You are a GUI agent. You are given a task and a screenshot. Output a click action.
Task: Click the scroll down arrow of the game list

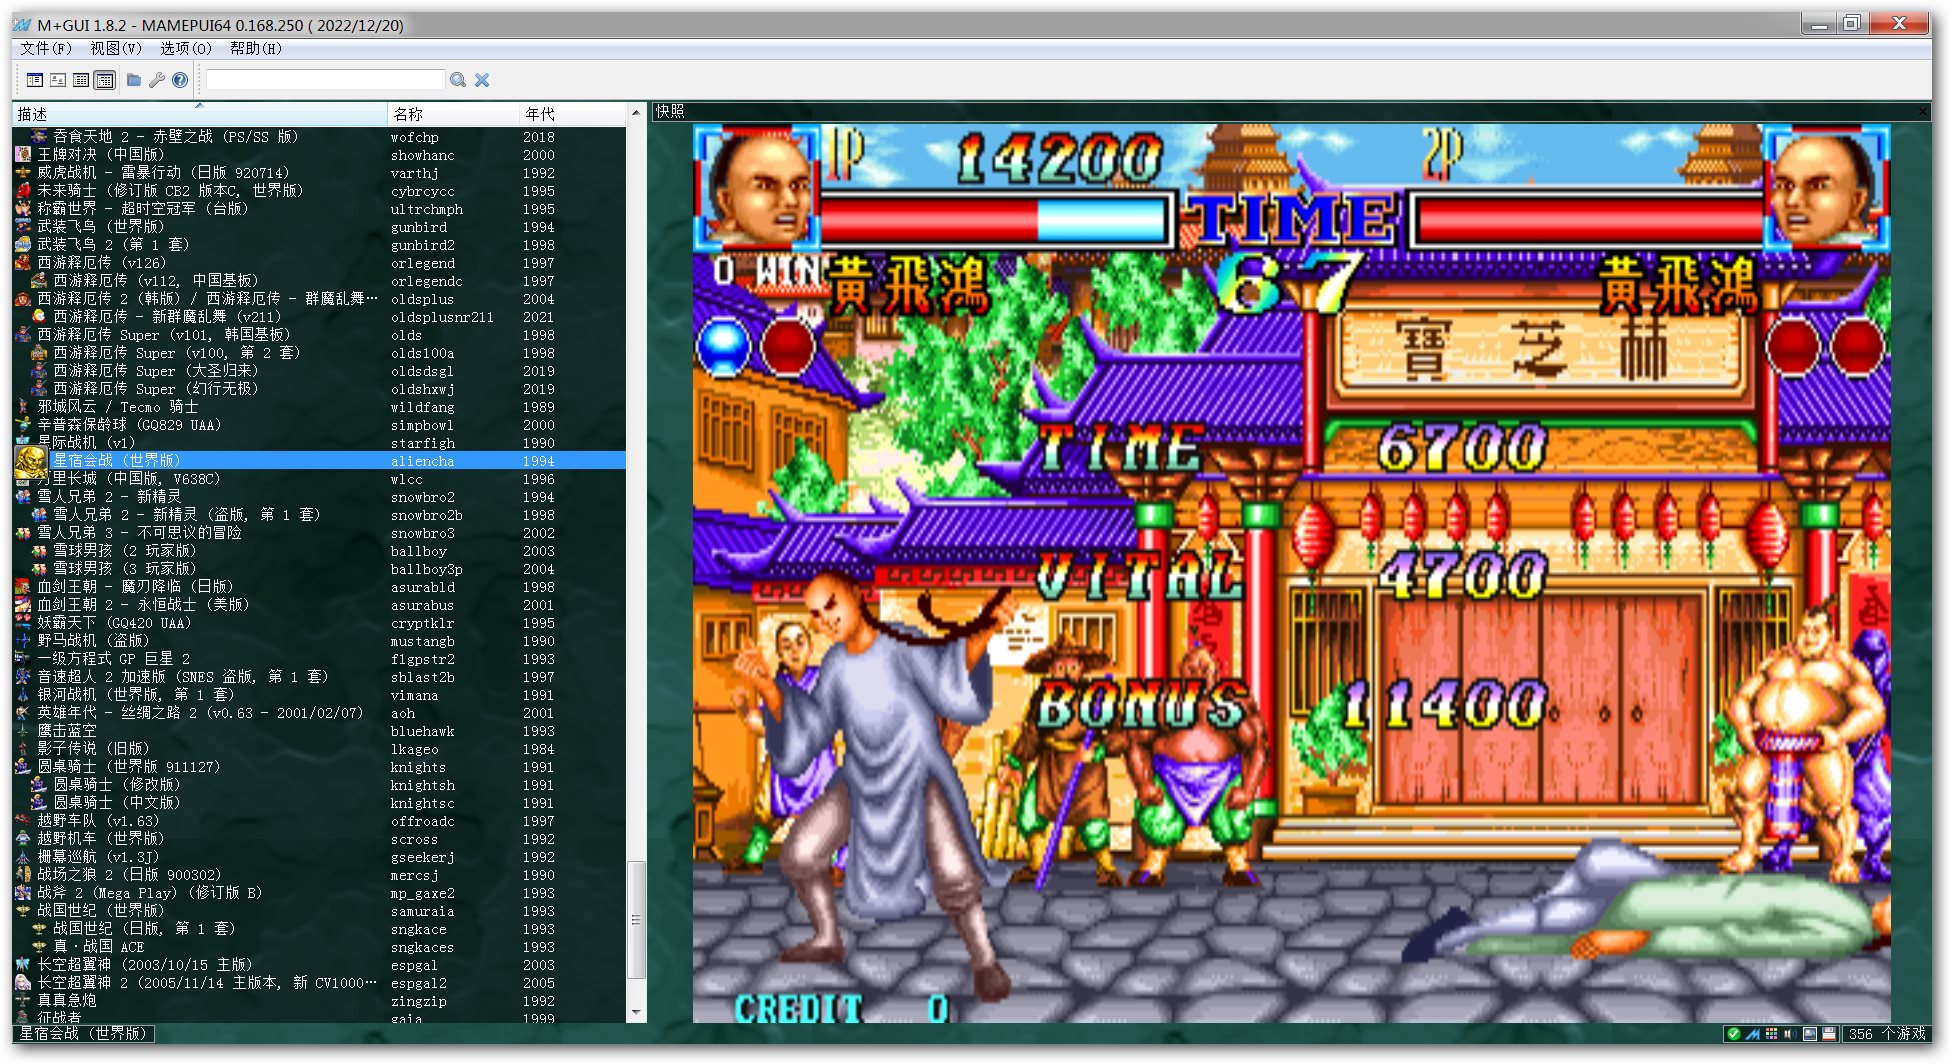click(x=636, y=1012)
